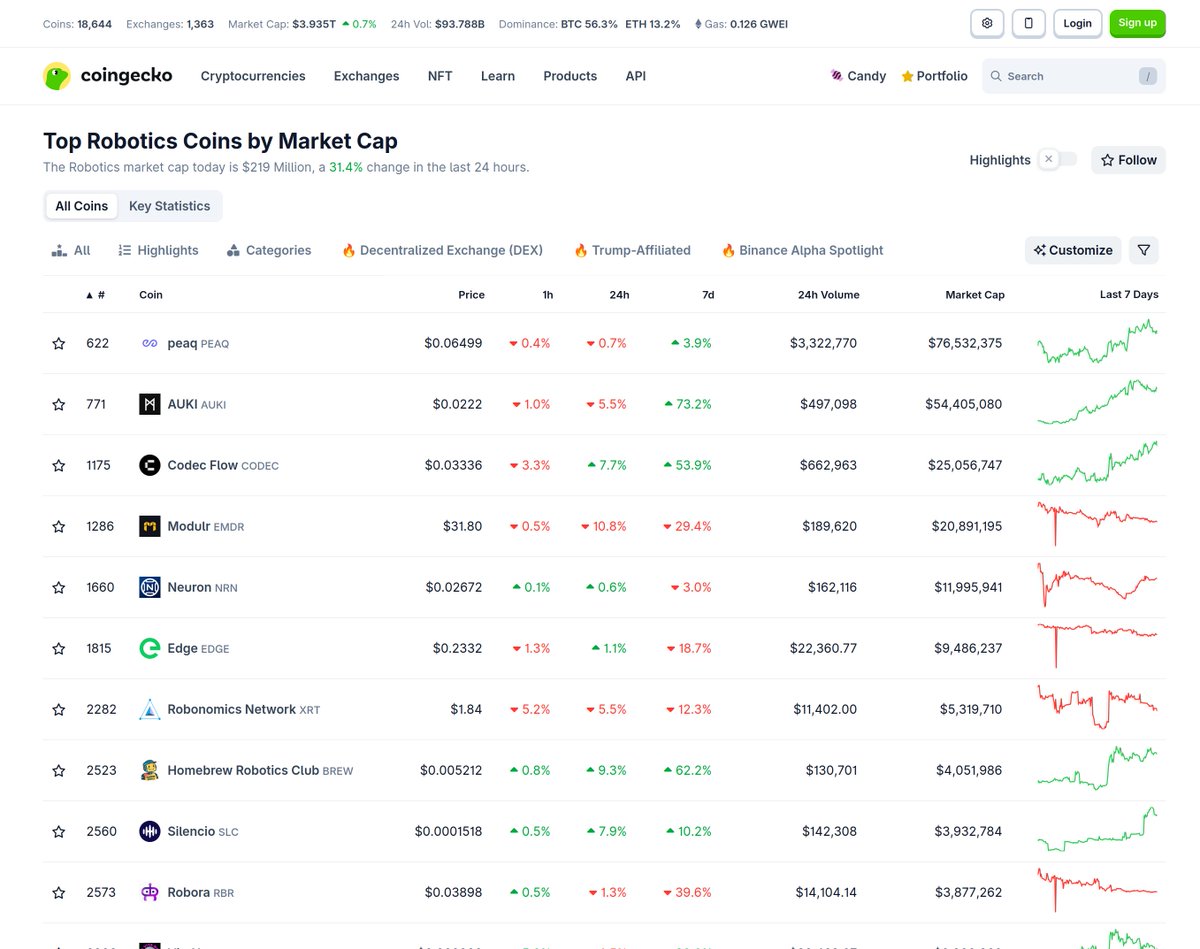Star the AUKI coin as favorite
Image resolution: width=1200 pixels, height=949 pixels.
pos(58,404)
